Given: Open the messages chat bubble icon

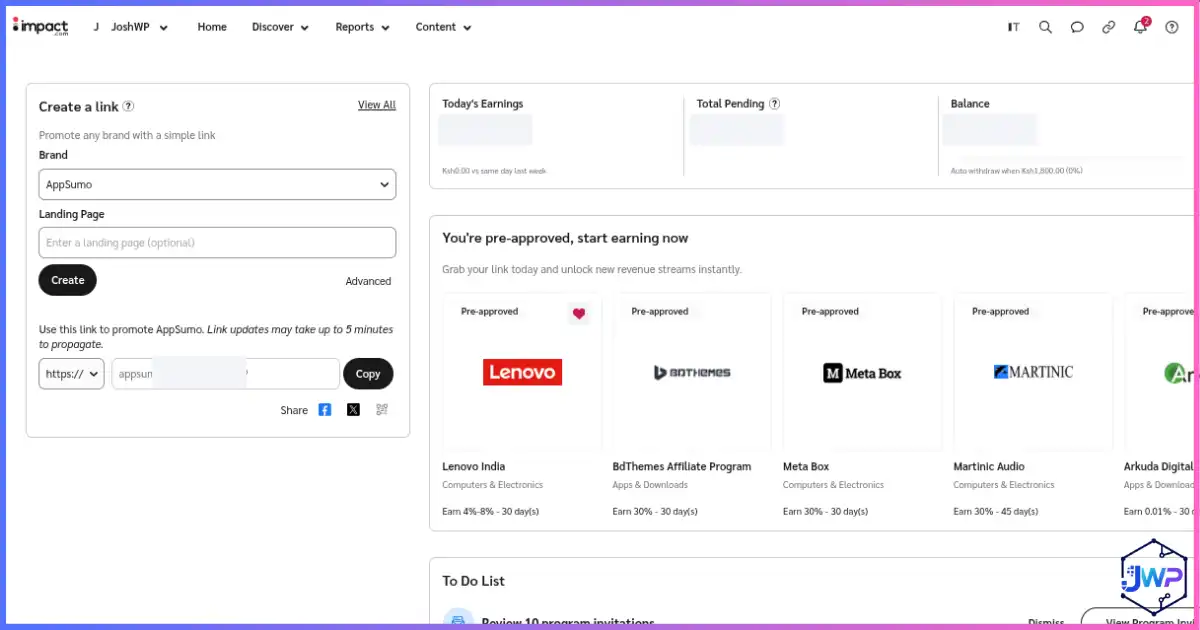Looking at the screenshot, I should pyautogui.click(x=1077, y=28).
